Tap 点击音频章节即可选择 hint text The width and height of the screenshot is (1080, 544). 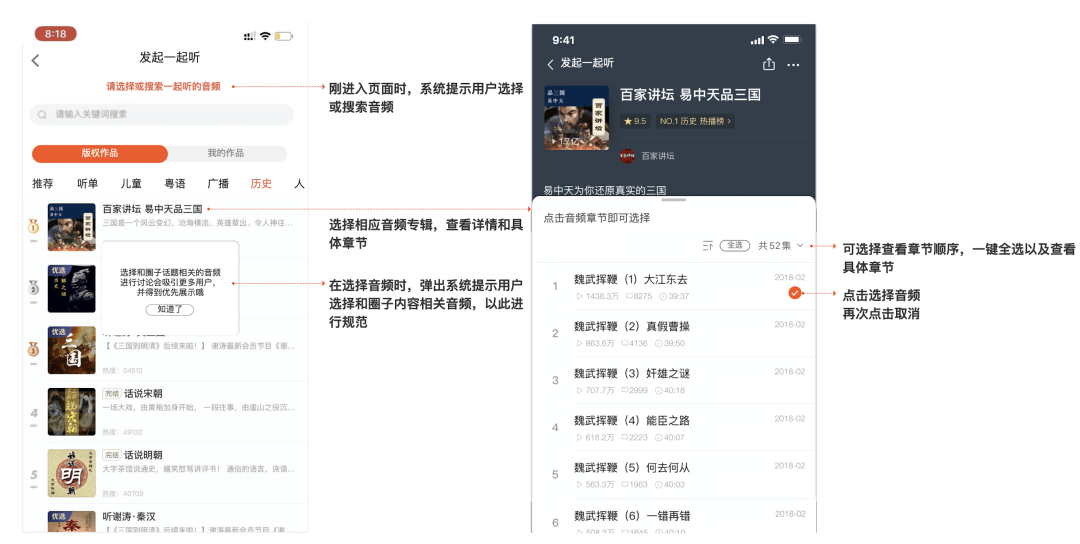pos(596,218)
